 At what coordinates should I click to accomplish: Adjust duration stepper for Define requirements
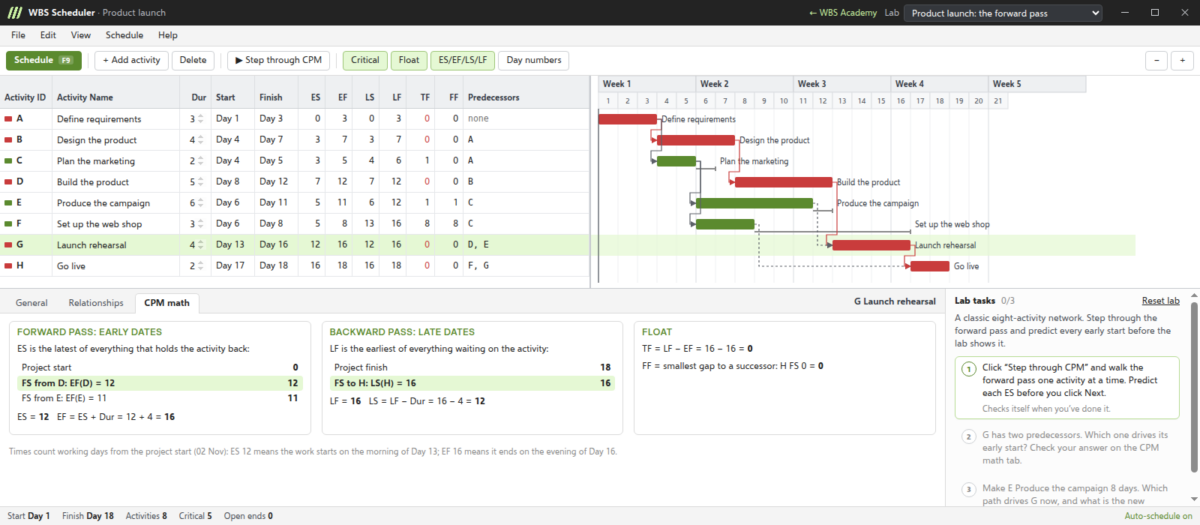tap(200, 119)
